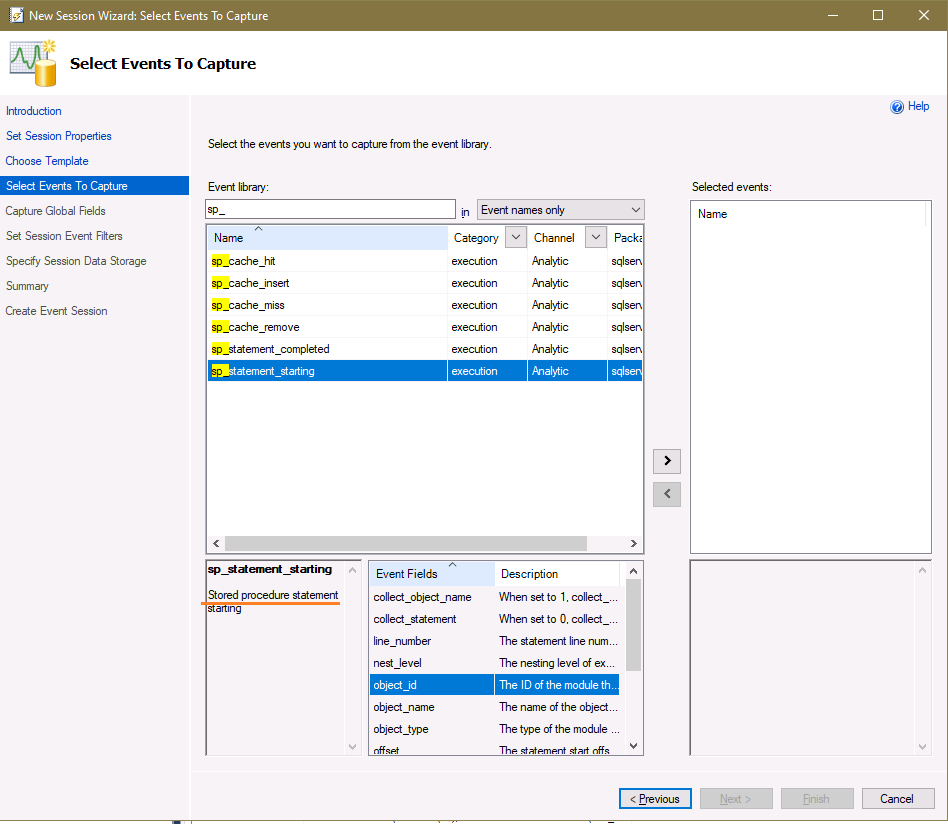Click the Previous button

pos(655,799)
